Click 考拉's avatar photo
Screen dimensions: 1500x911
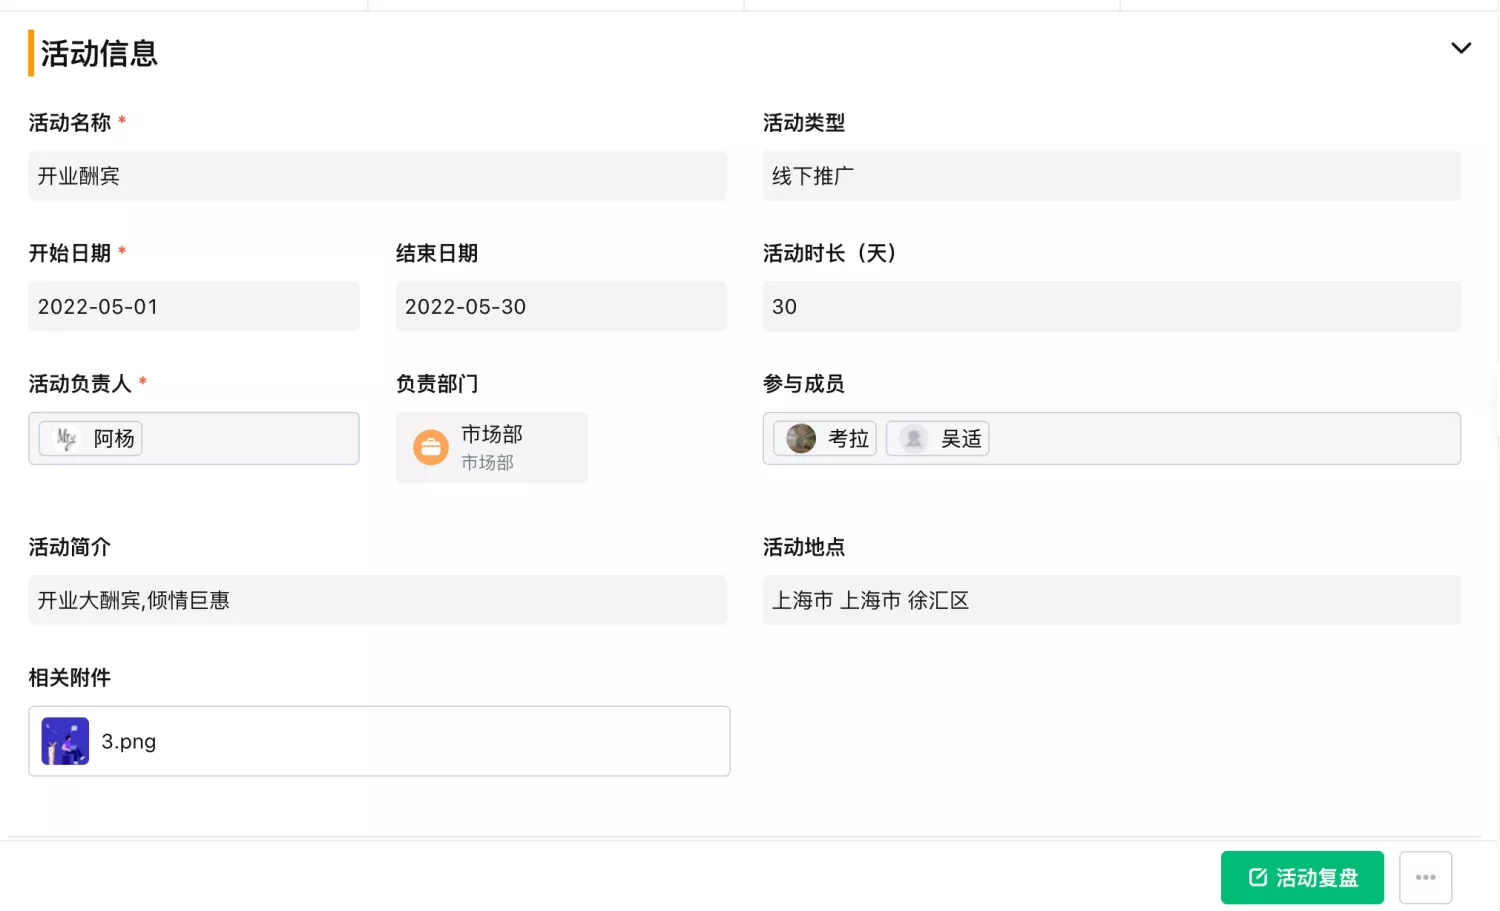801,438
